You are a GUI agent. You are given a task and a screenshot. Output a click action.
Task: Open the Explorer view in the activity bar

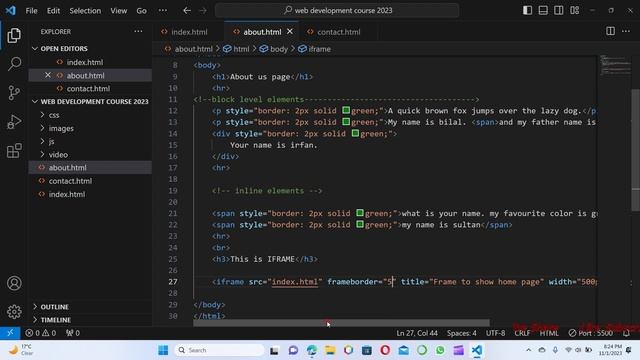click(14, 36)
